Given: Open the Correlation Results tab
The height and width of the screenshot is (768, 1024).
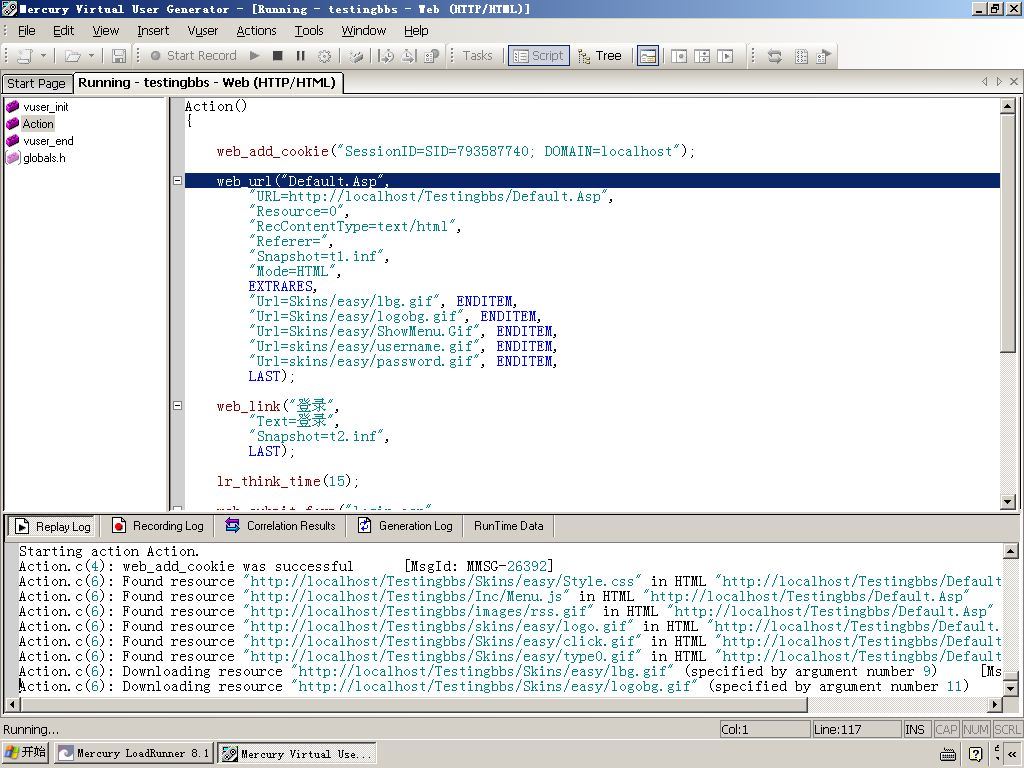Looking at the screenshot, I should coord(280,526).
